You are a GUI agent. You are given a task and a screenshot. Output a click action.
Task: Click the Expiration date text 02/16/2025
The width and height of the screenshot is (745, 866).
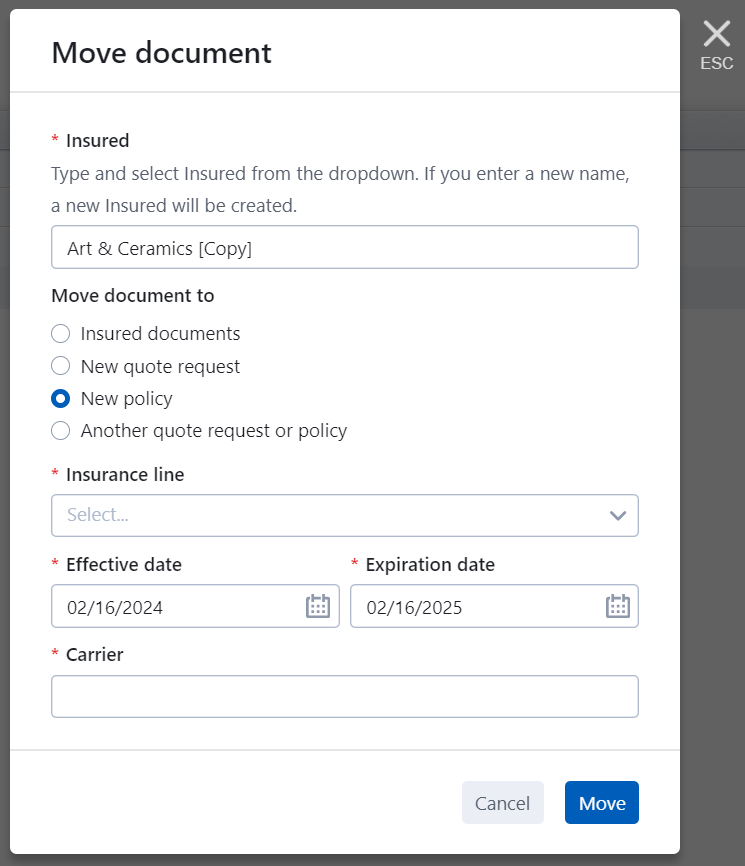click(x=414, y=607)
